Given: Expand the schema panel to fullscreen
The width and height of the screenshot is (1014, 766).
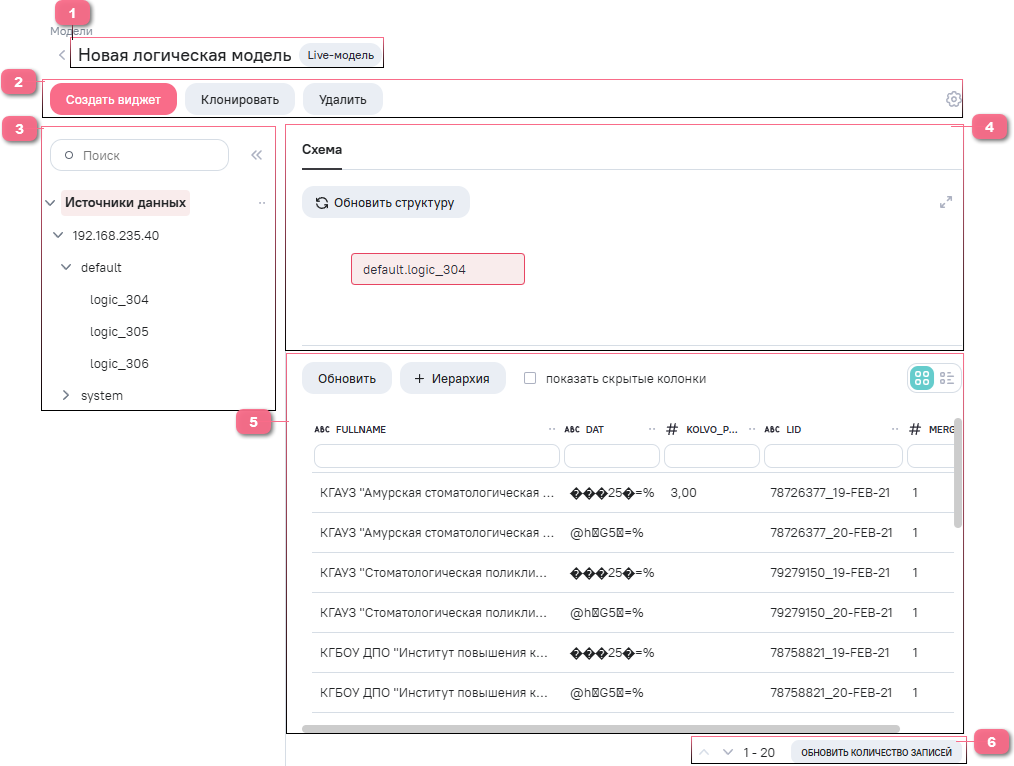Looking at the screenshot, I should point(945,202).
